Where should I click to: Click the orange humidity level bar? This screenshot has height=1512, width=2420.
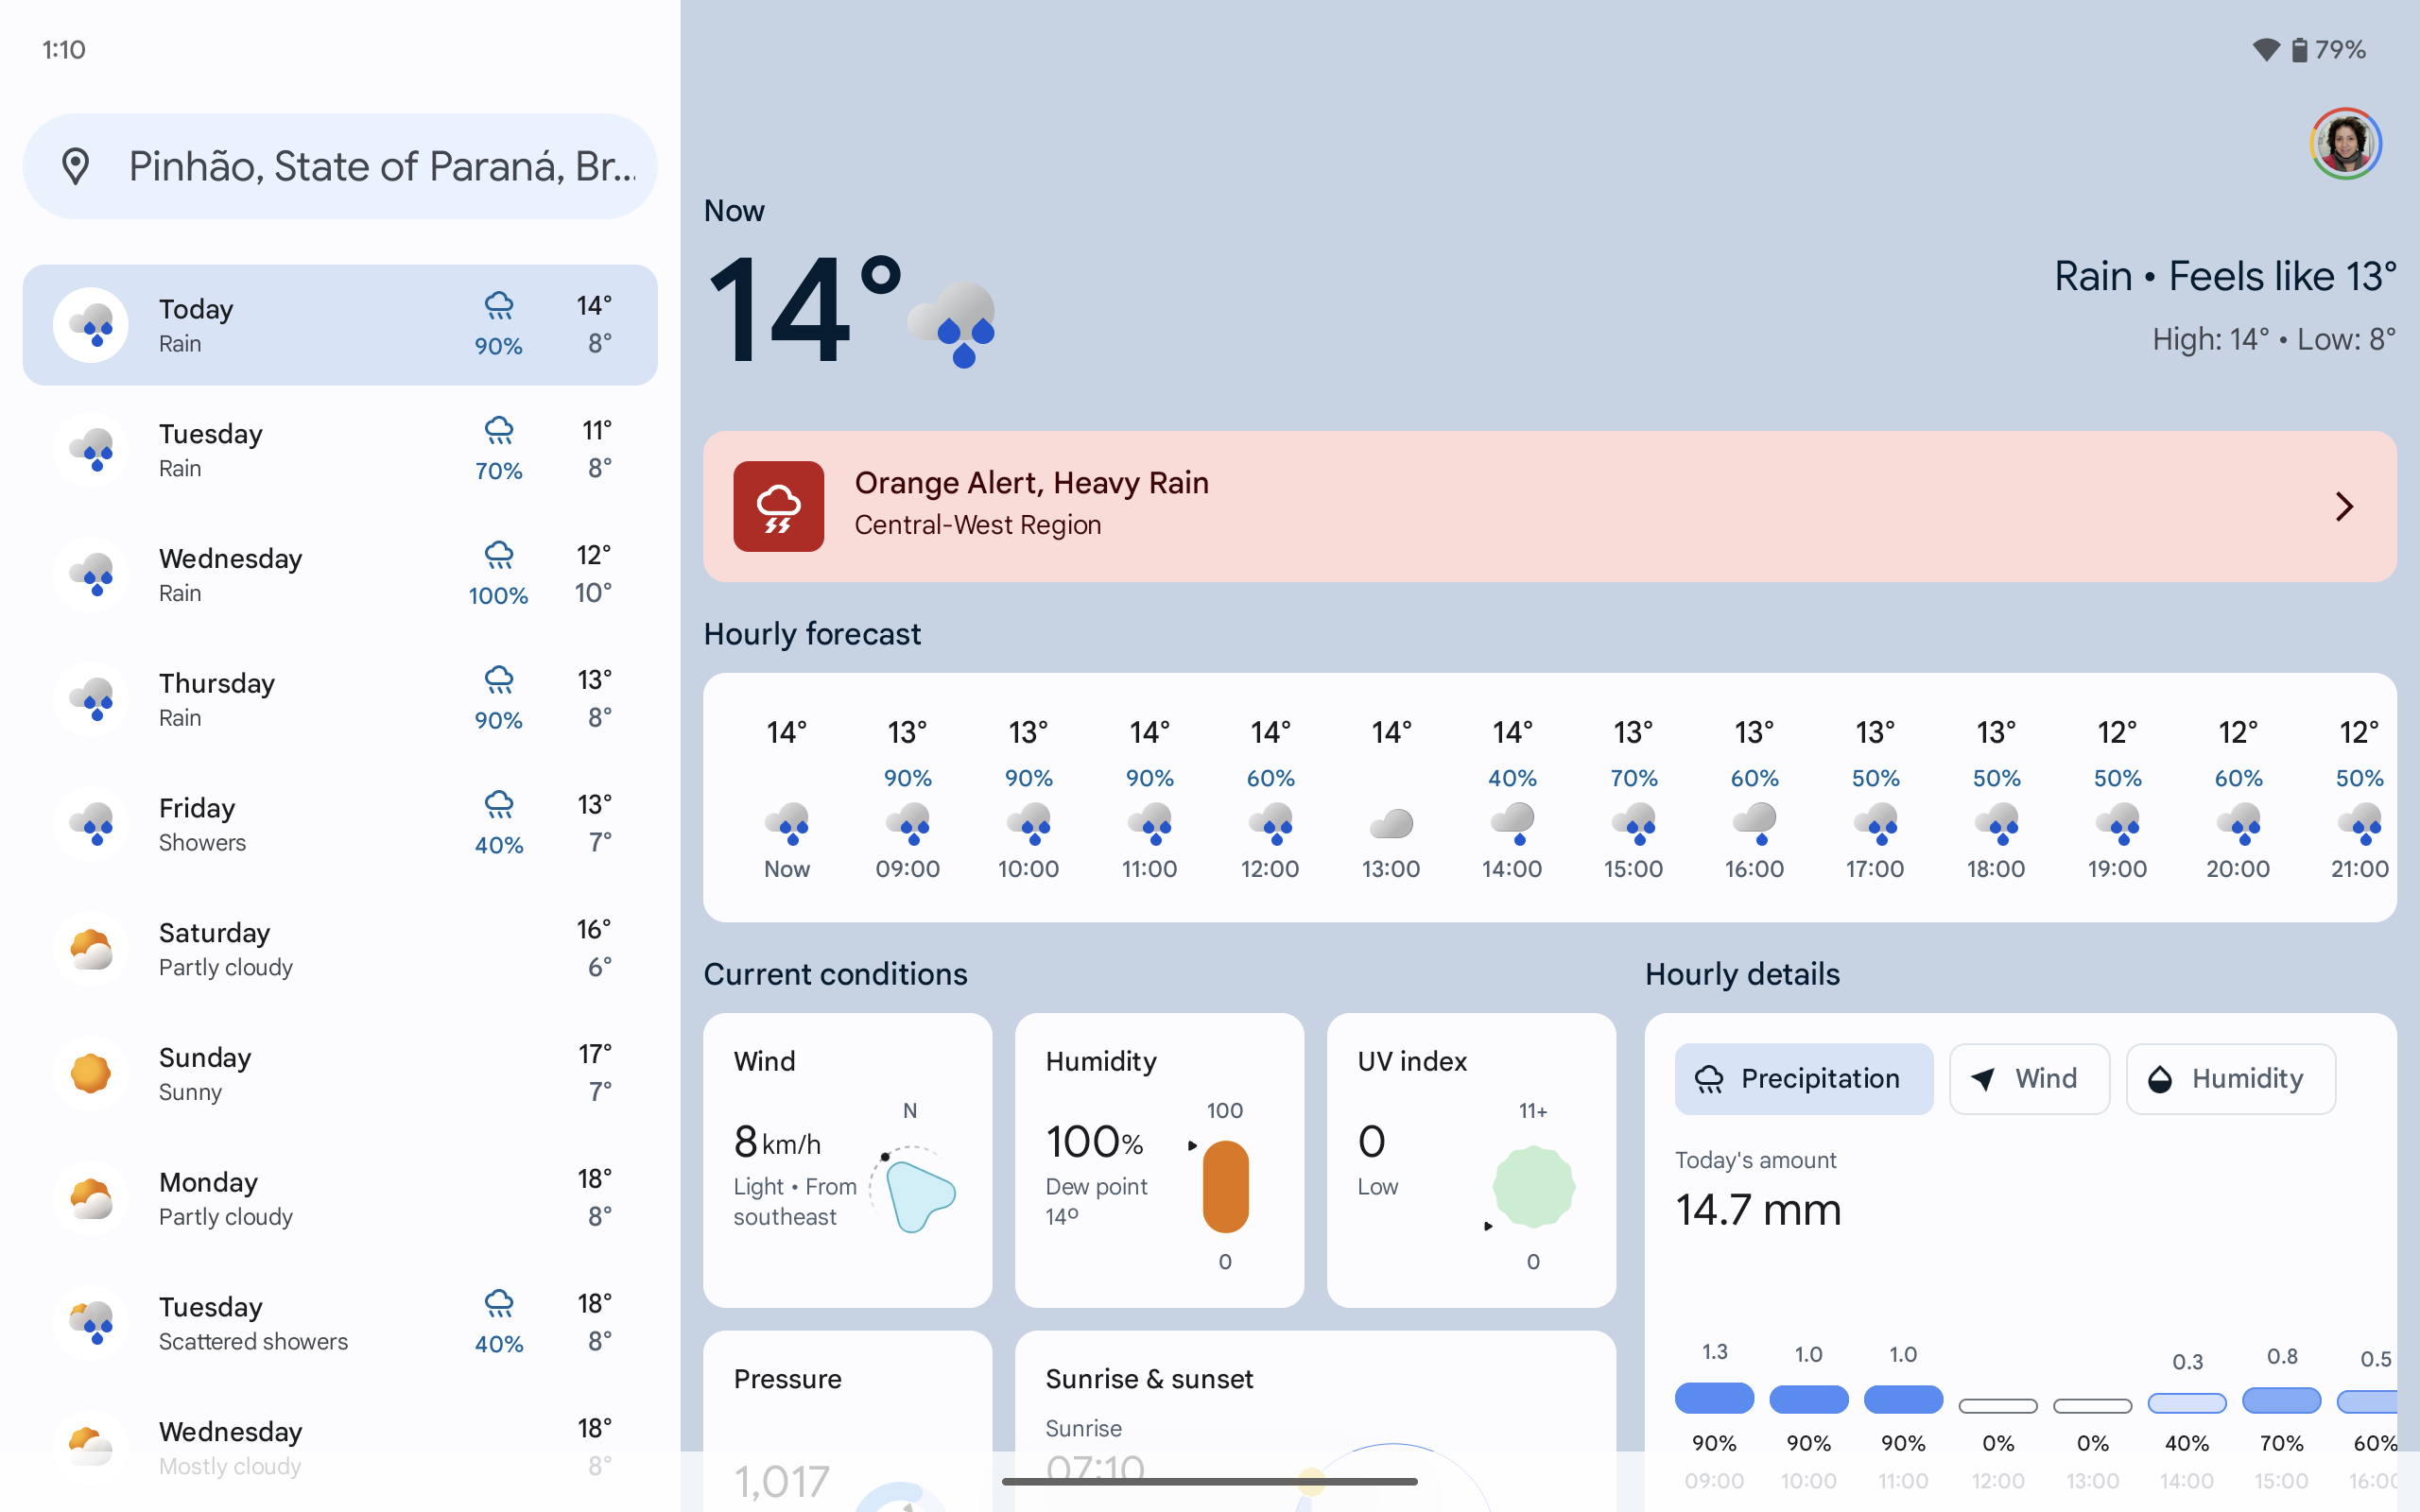click(1225, 1187)
